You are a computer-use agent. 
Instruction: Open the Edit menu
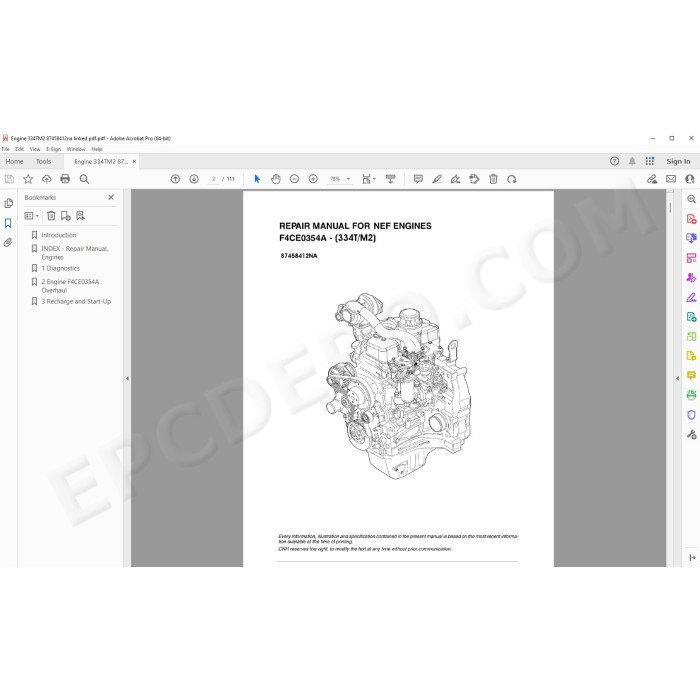coord(20,149)
